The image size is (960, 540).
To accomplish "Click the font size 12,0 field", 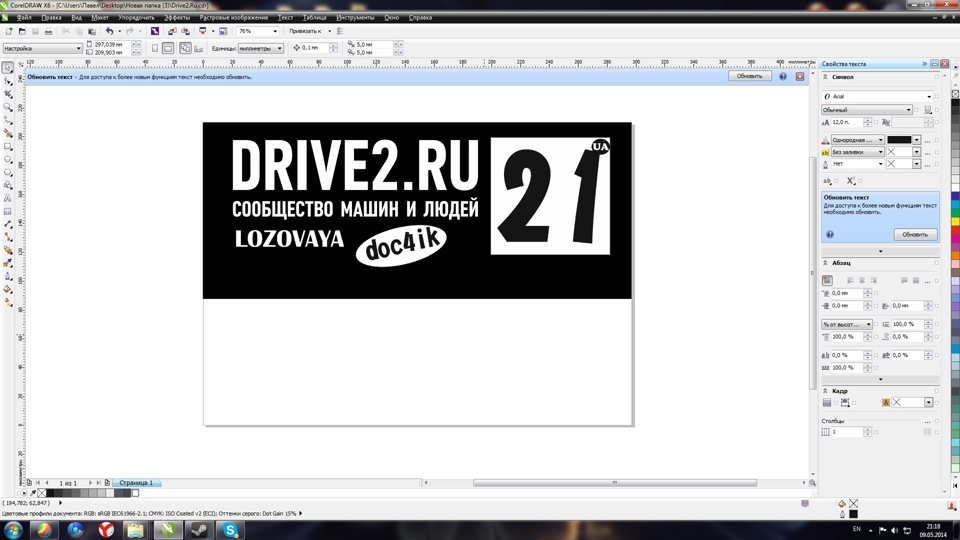I will click(847, 123).
